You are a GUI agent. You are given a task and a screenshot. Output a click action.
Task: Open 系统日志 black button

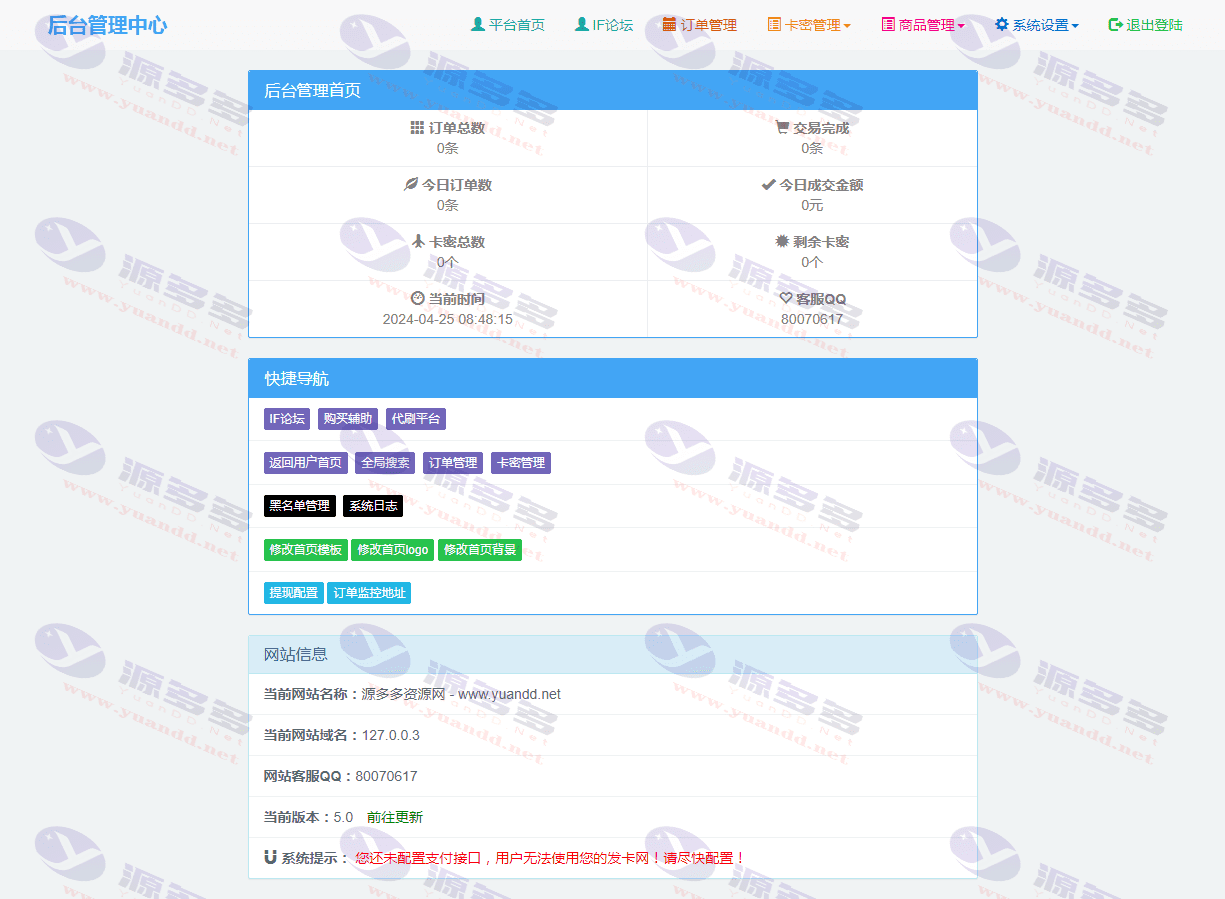coord(373,506)
